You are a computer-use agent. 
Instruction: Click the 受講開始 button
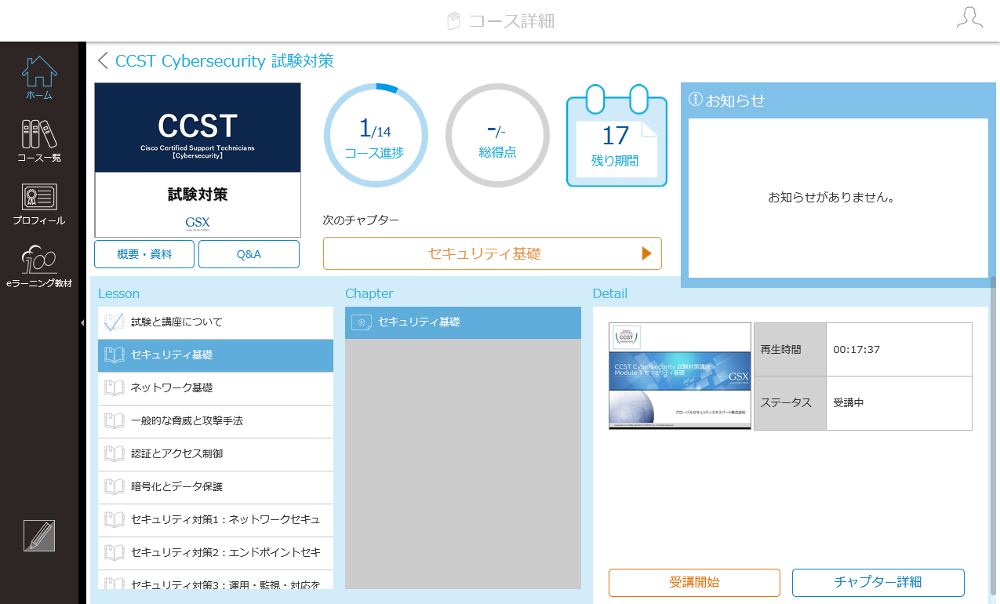click(694, 582)
